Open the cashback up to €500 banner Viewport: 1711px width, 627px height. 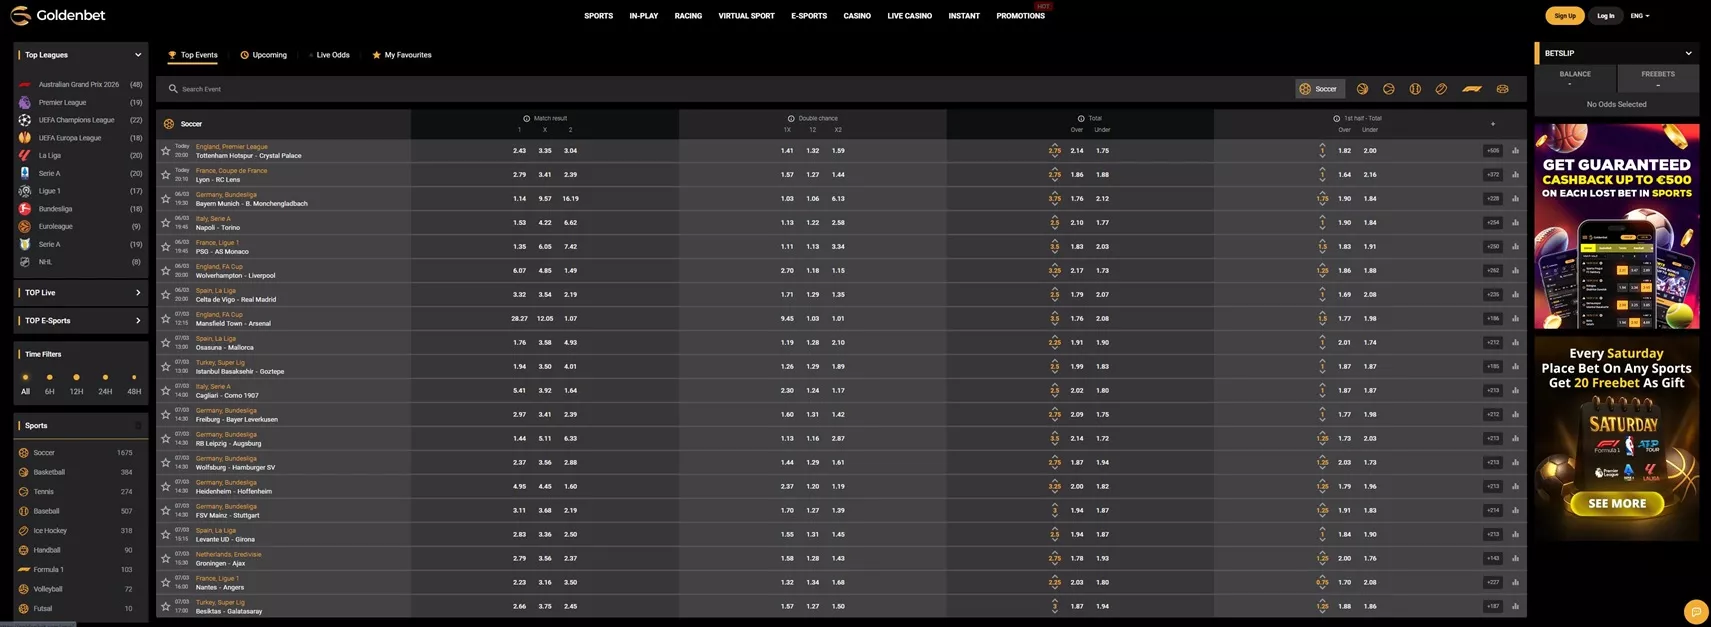click(x=1617, y=226)
